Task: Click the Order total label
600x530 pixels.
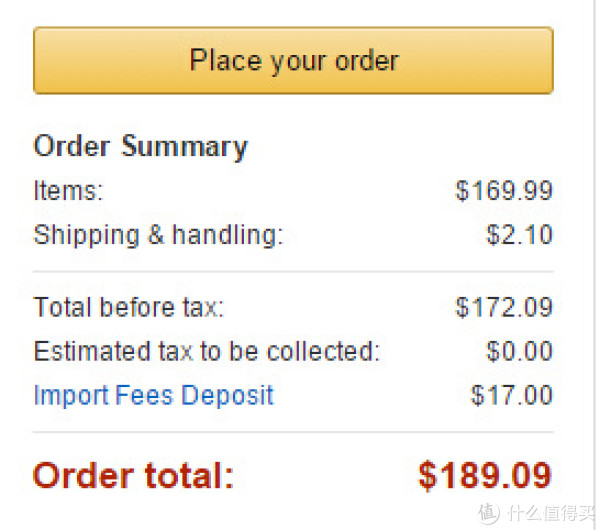Action: pos(134,475)
